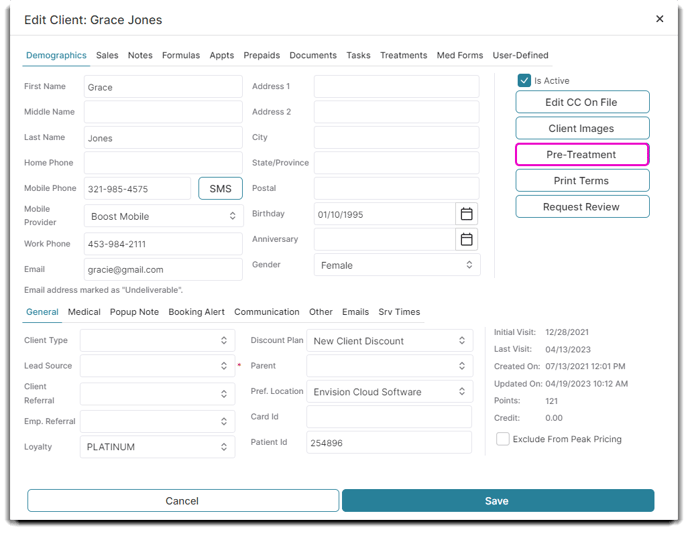The width and height of the screenshot is (688, 540).
Task: Click the Middle Name field
Action: click(x=163, y=112)
